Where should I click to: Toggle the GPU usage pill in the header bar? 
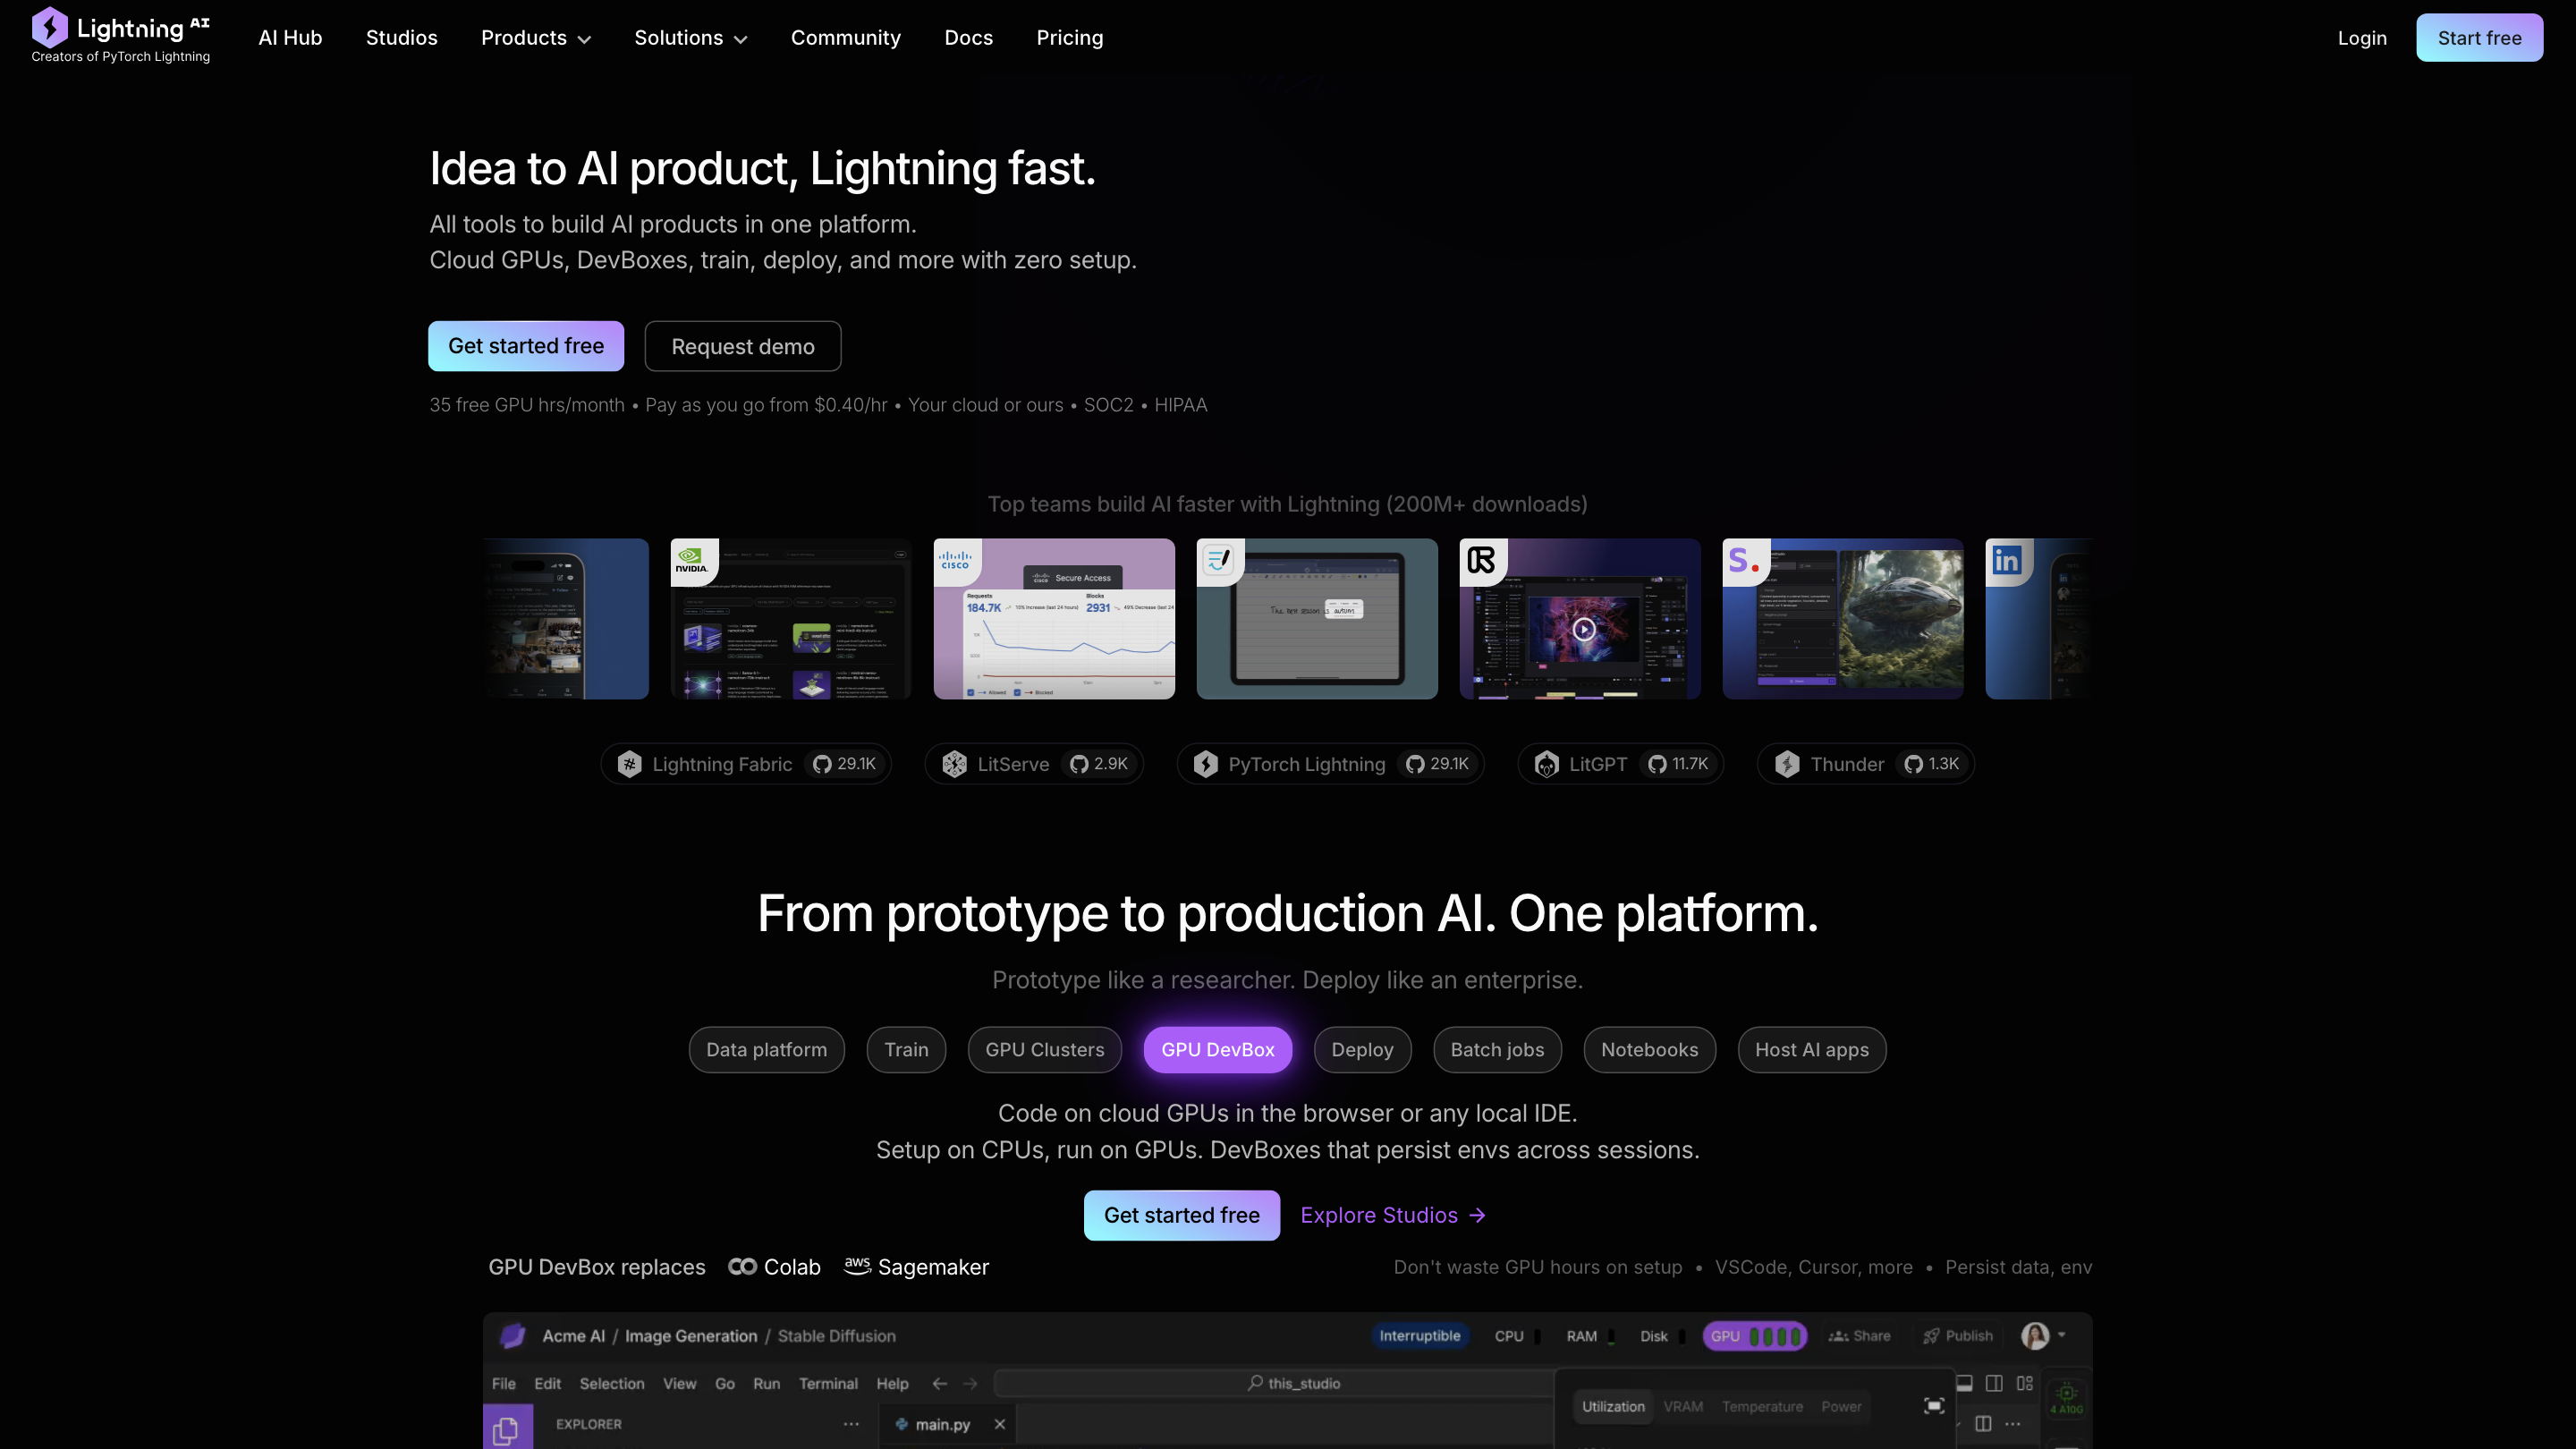1755,1336
